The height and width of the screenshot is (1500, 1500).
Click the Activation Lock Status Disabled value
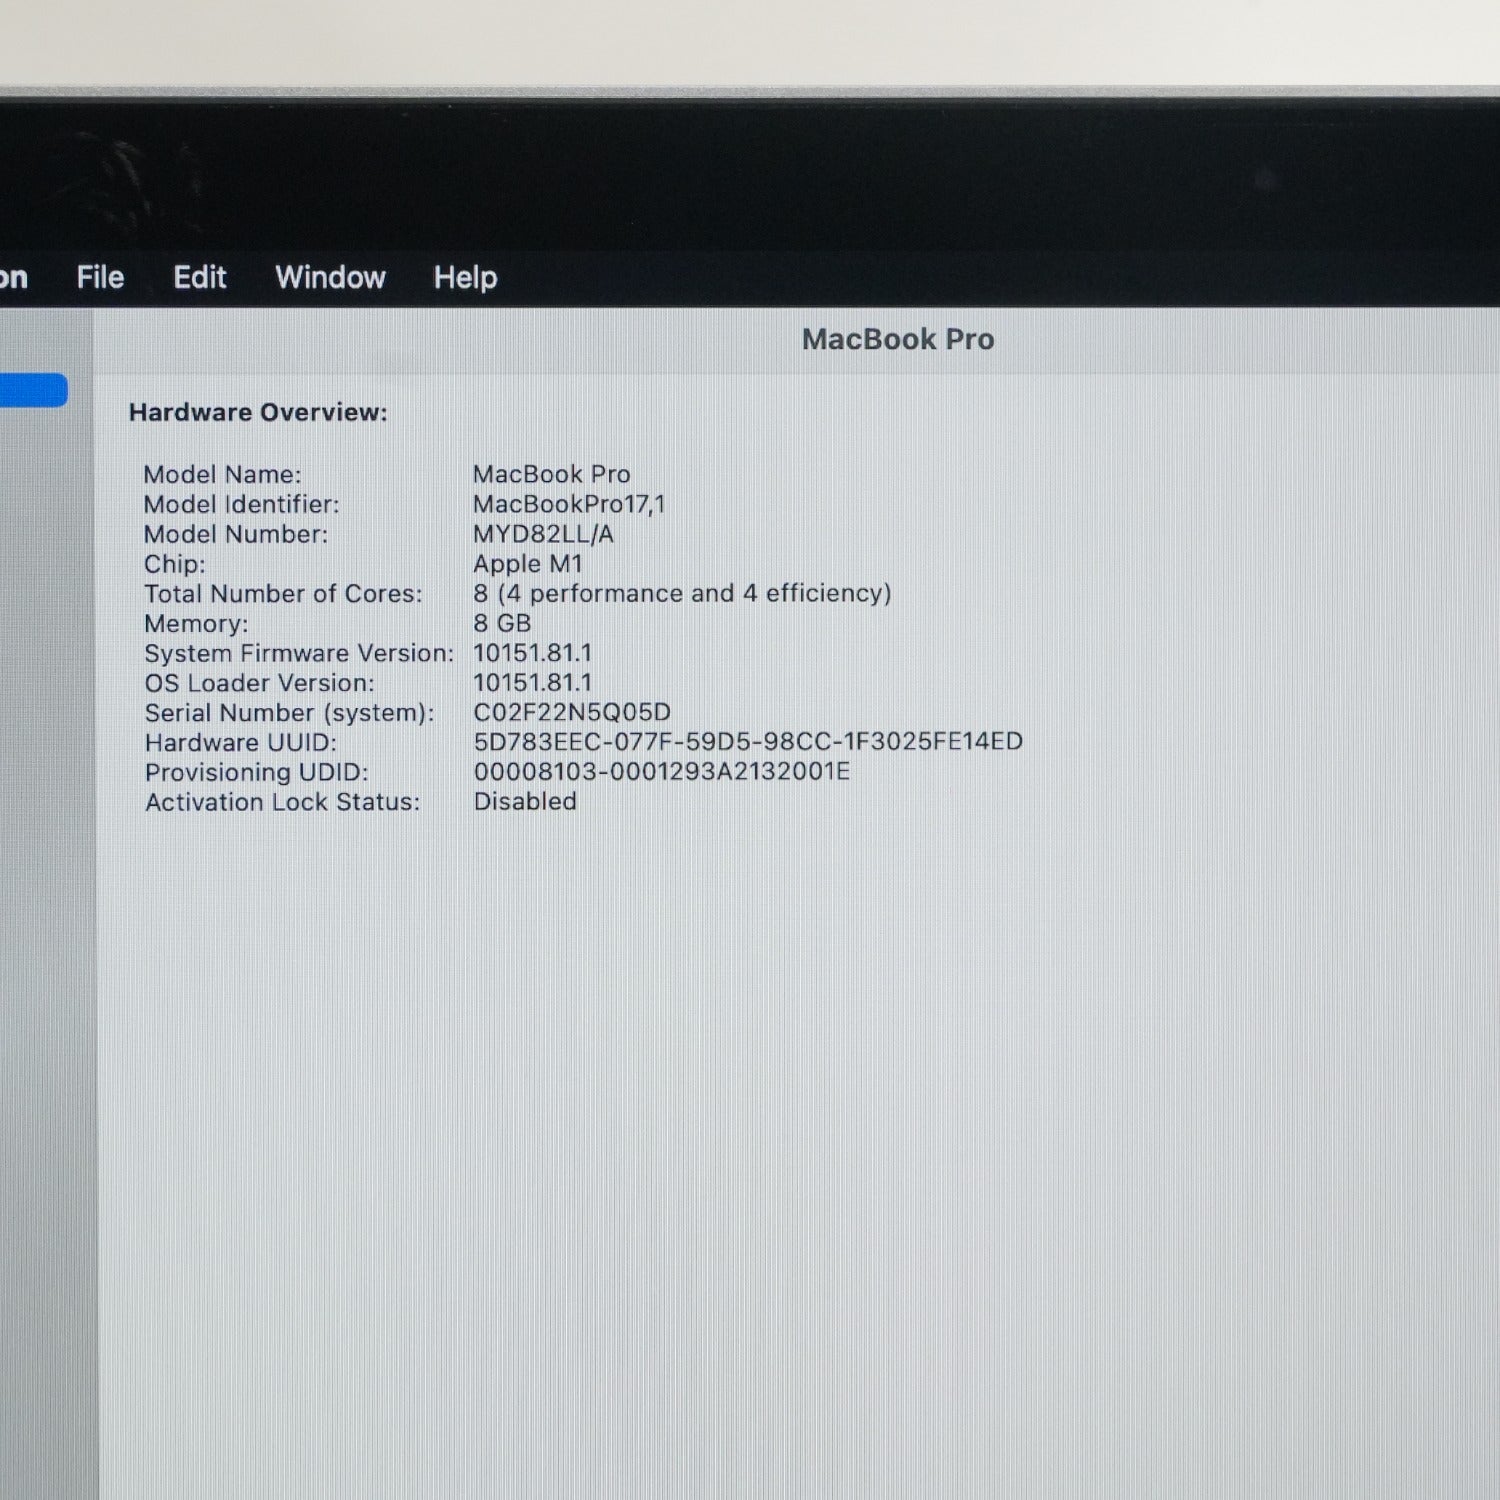tap(525, 801)
